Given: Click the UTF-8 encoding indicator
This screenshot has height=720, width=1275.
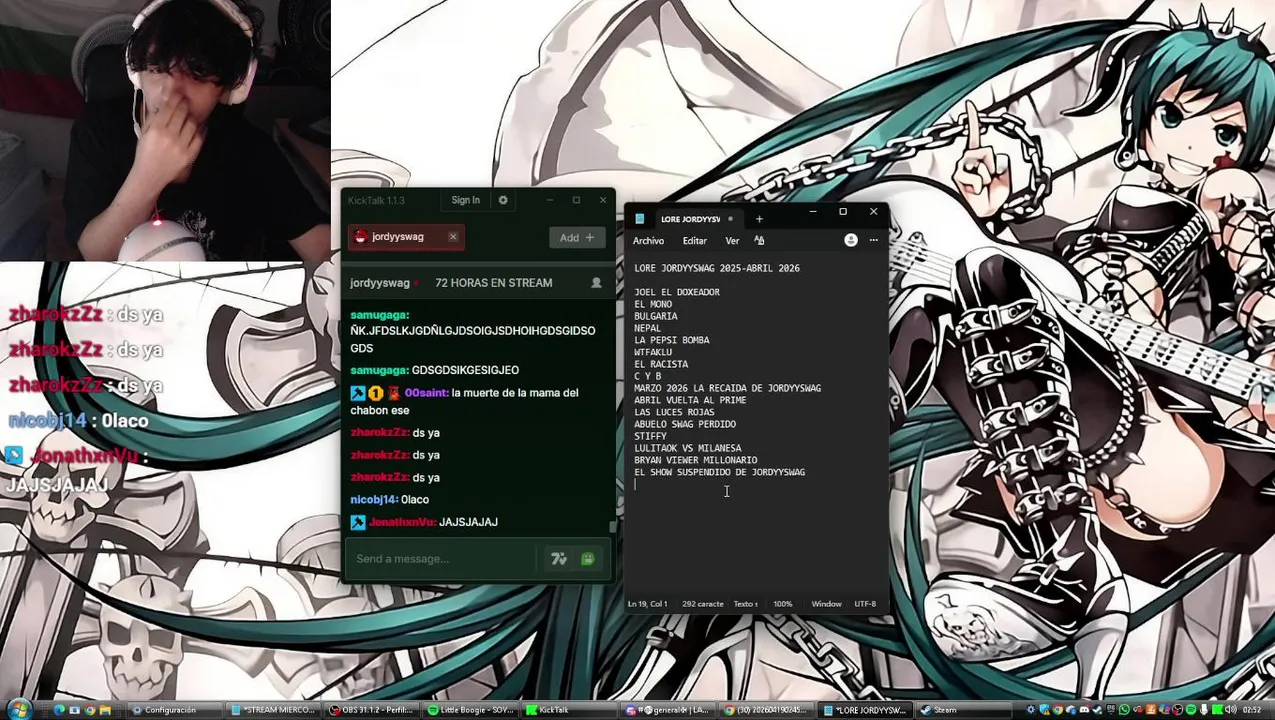Looking at the screenshot, I should (x=865, y=604).
